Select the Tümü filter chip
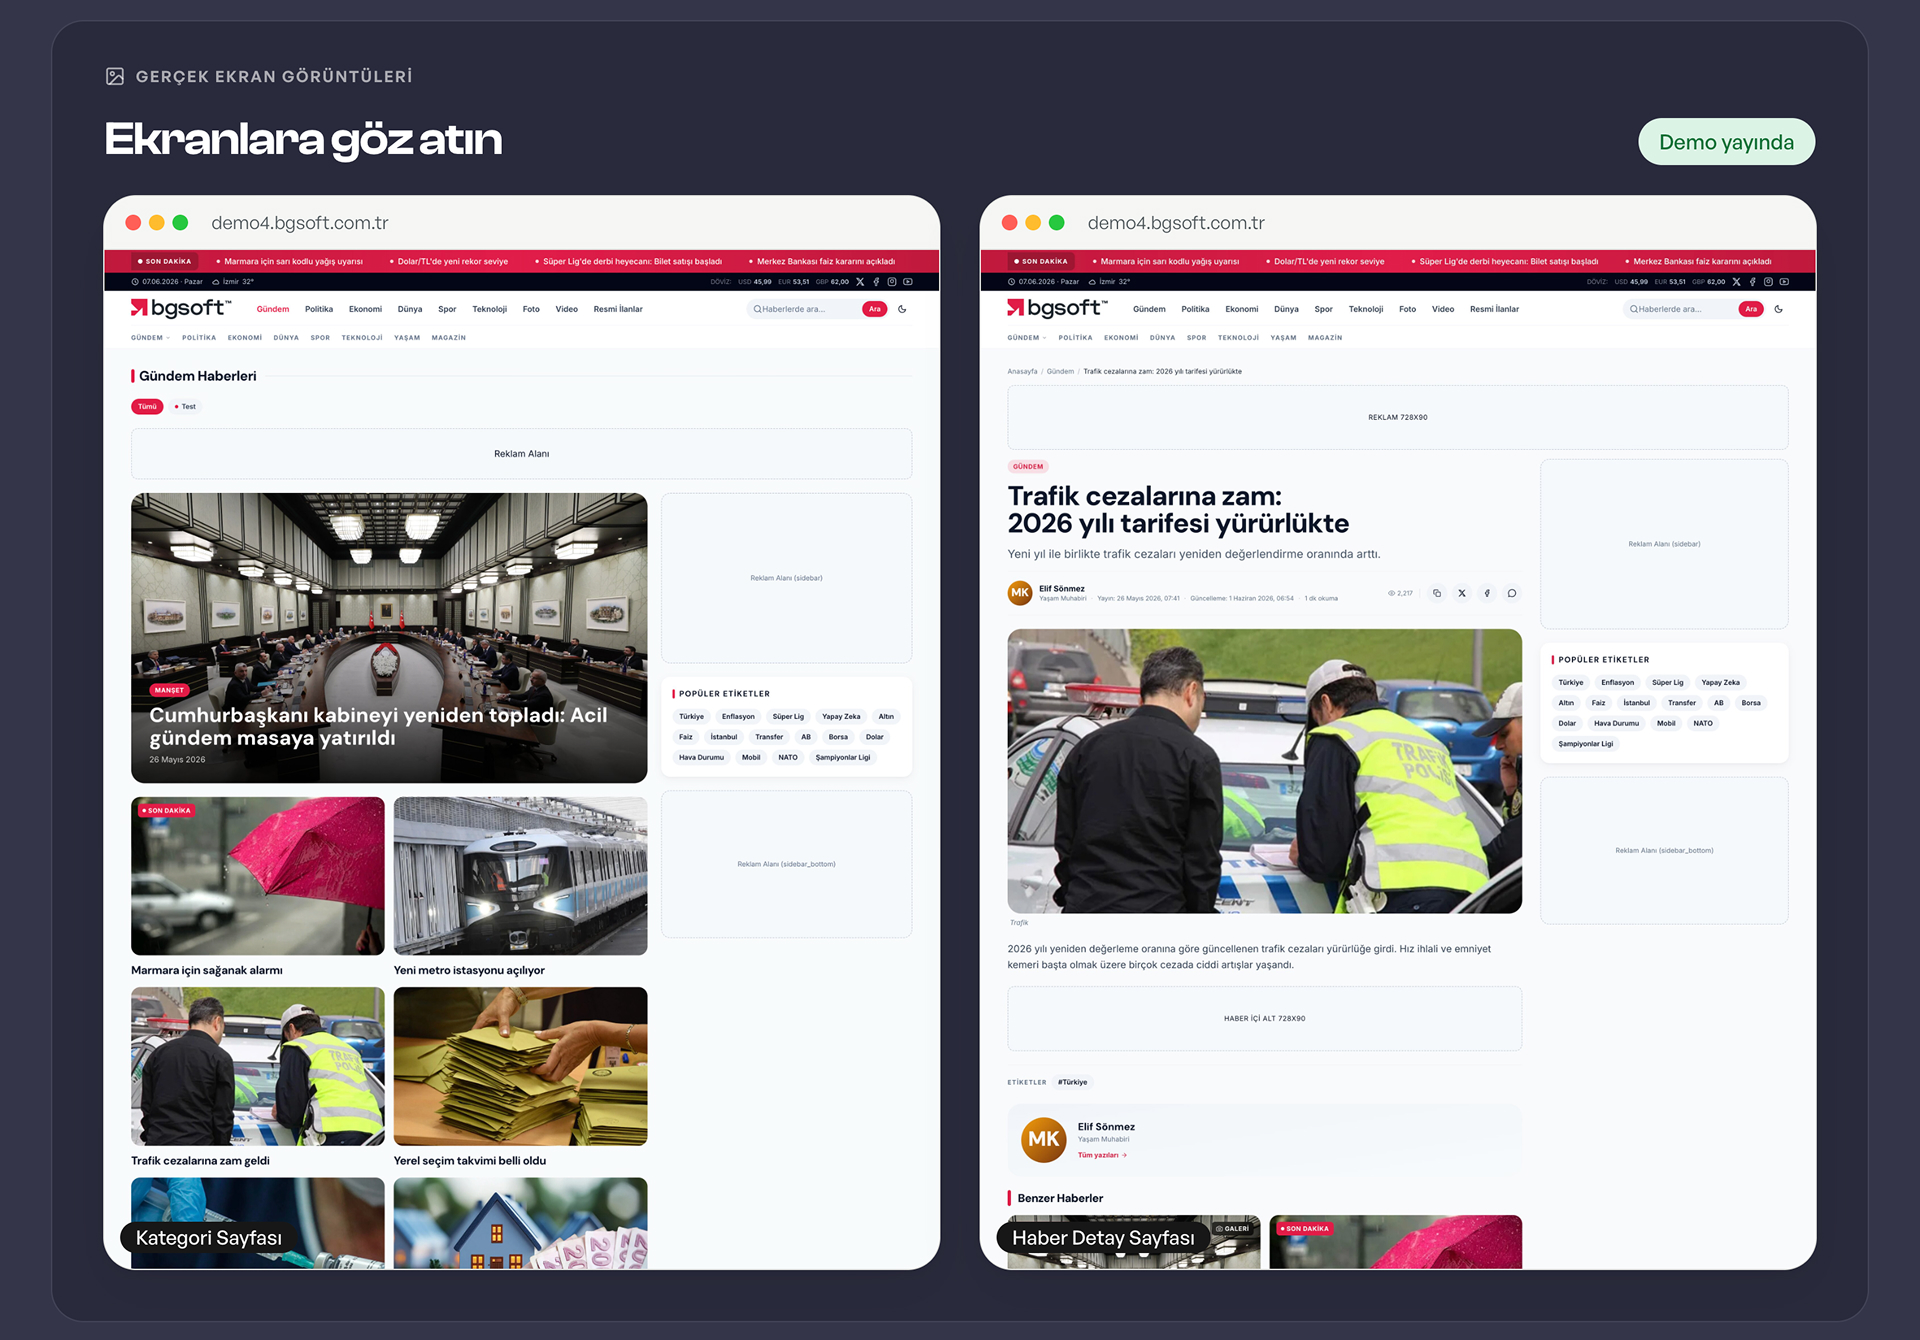The image size is (1920, 1340). tap(147, 406)
